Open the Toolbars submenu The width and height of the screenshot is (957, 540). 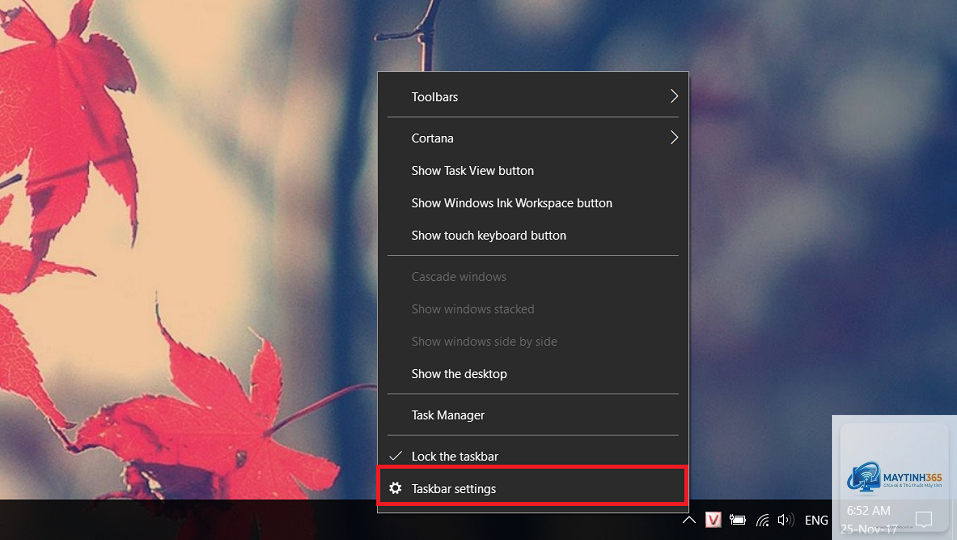(533, 96)
